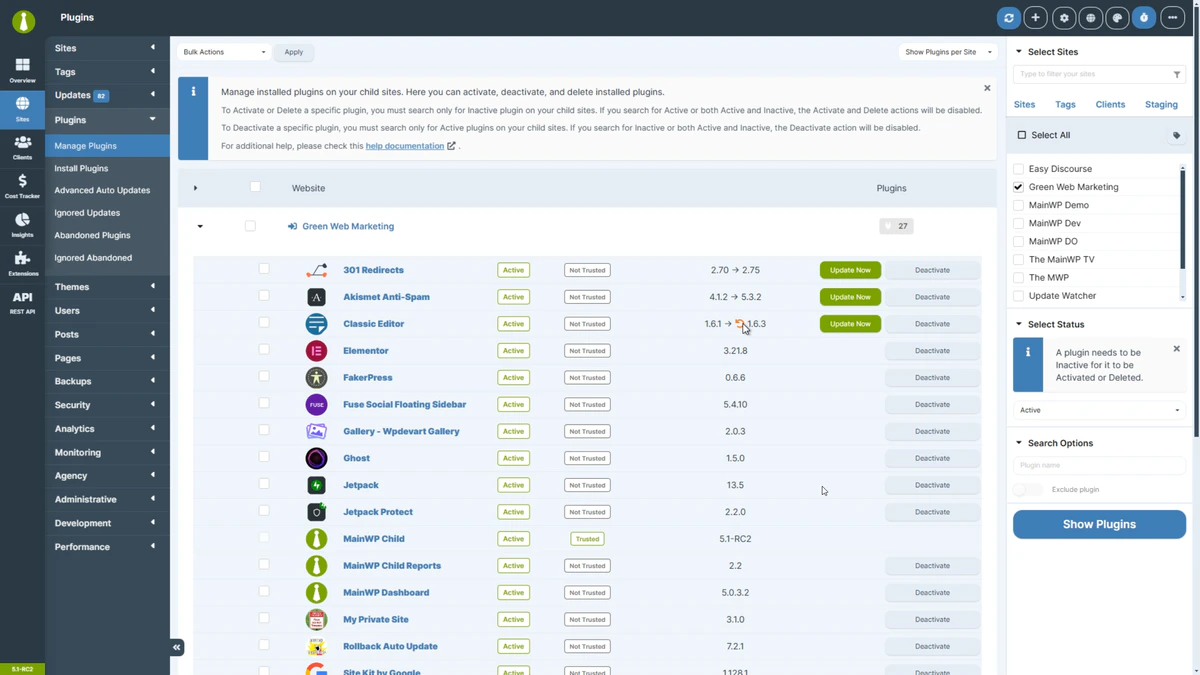The height and width of the screenshot is (675, 1200).
Task: Open Clients in the left icon bar
Action: [22, 148]
